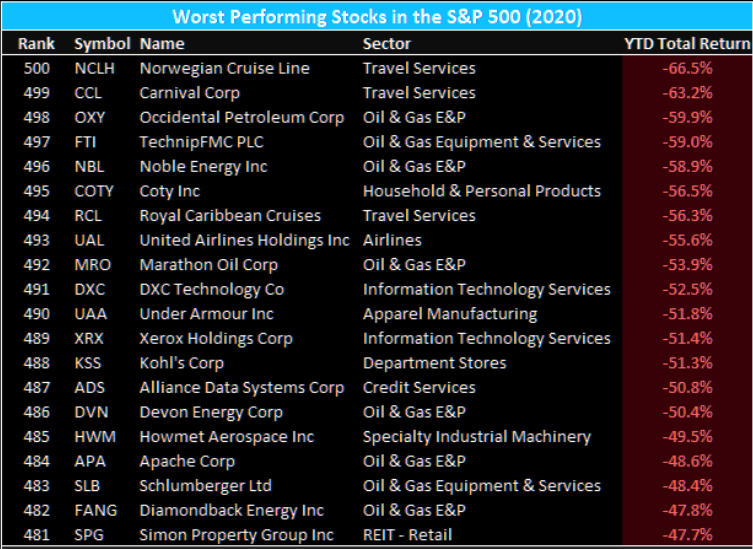Select the YTD Total Return header
753x549 pixels.
pos(686,44)
